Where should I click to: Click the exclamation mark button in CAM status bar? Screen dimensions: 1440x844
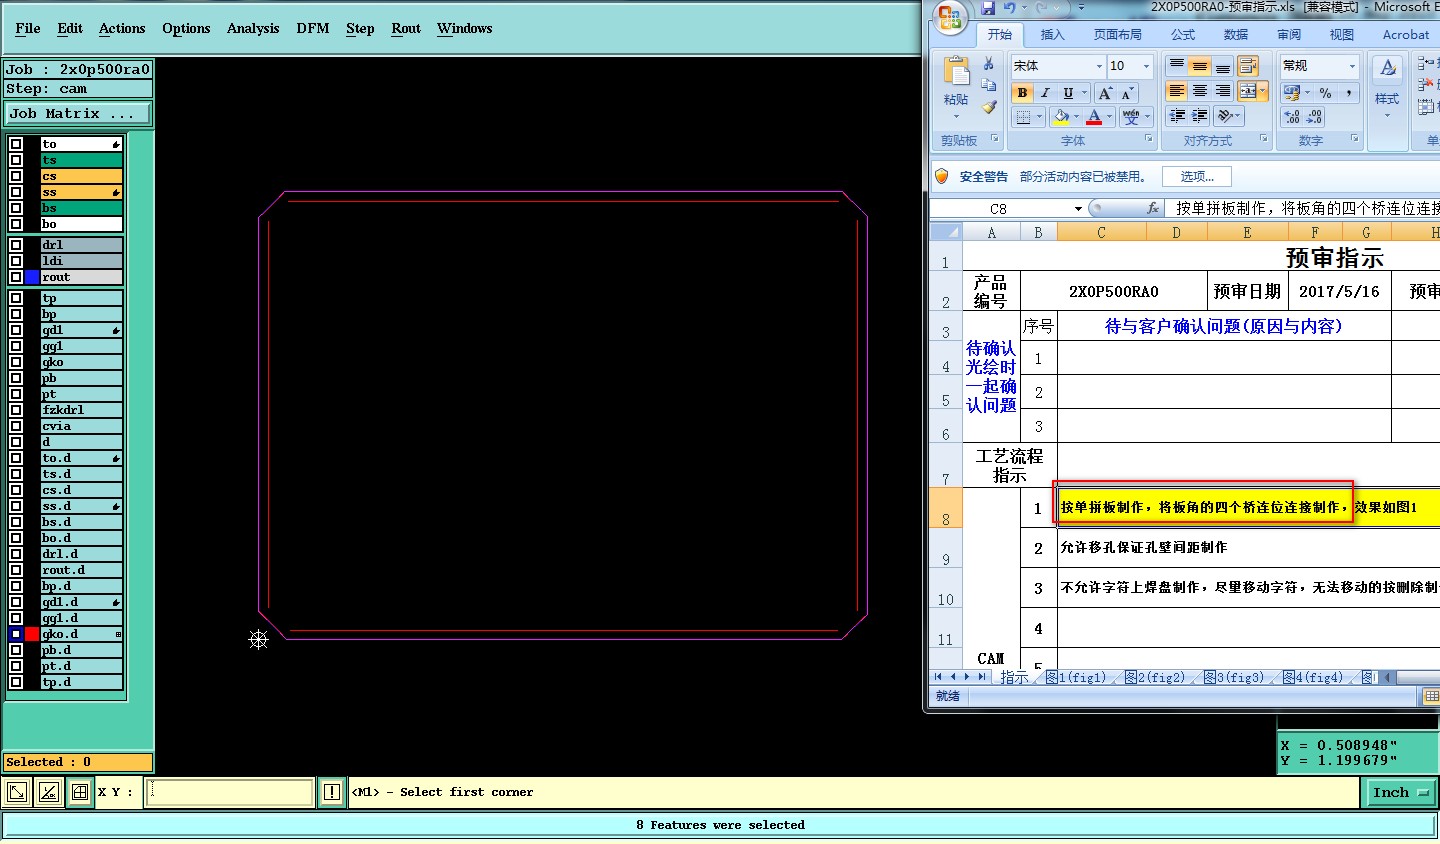(x=332, y=793)
